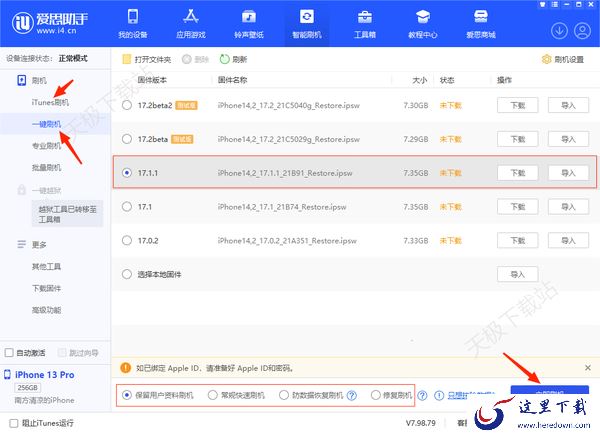Download 17.2beta2 firmware
600x433 pixels.
click(x=517, y=105)
